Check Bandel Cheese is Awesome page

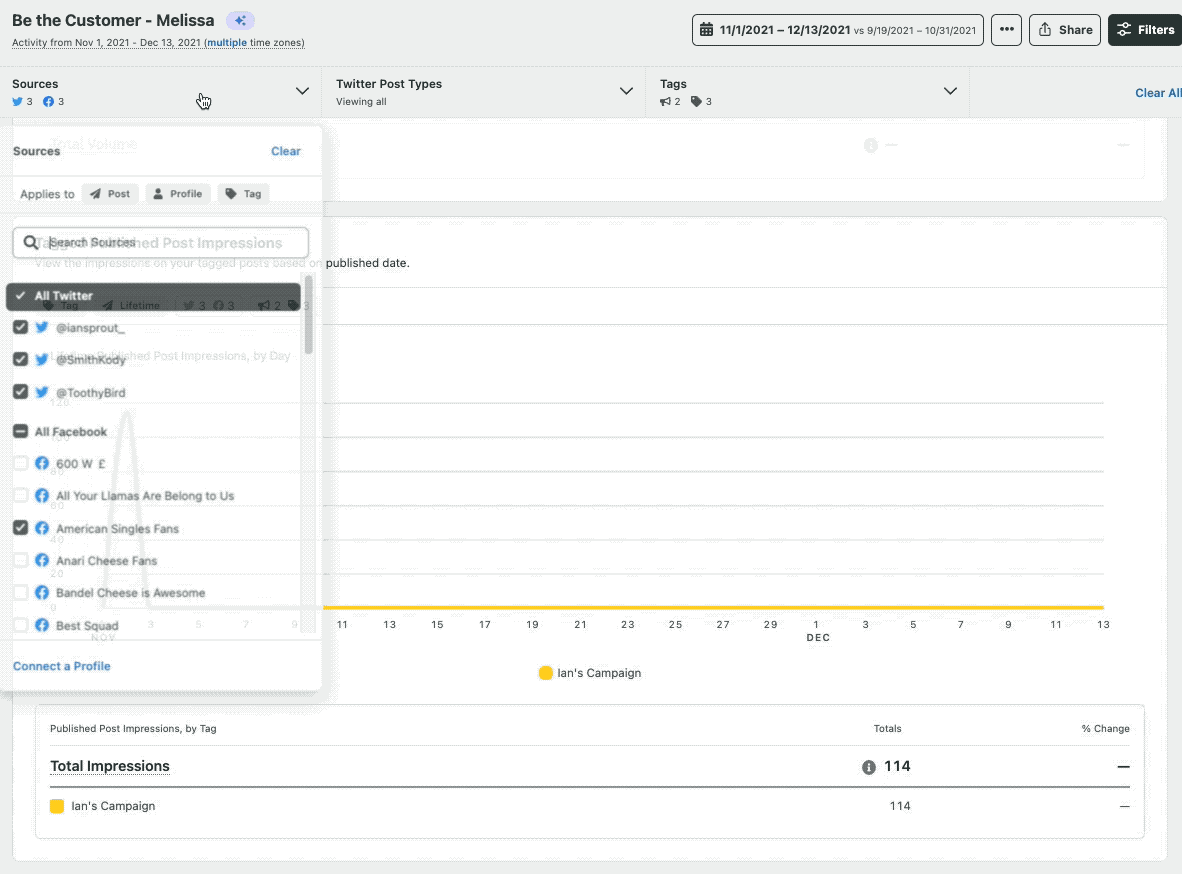pyautogui.click(x=20, y=593)
